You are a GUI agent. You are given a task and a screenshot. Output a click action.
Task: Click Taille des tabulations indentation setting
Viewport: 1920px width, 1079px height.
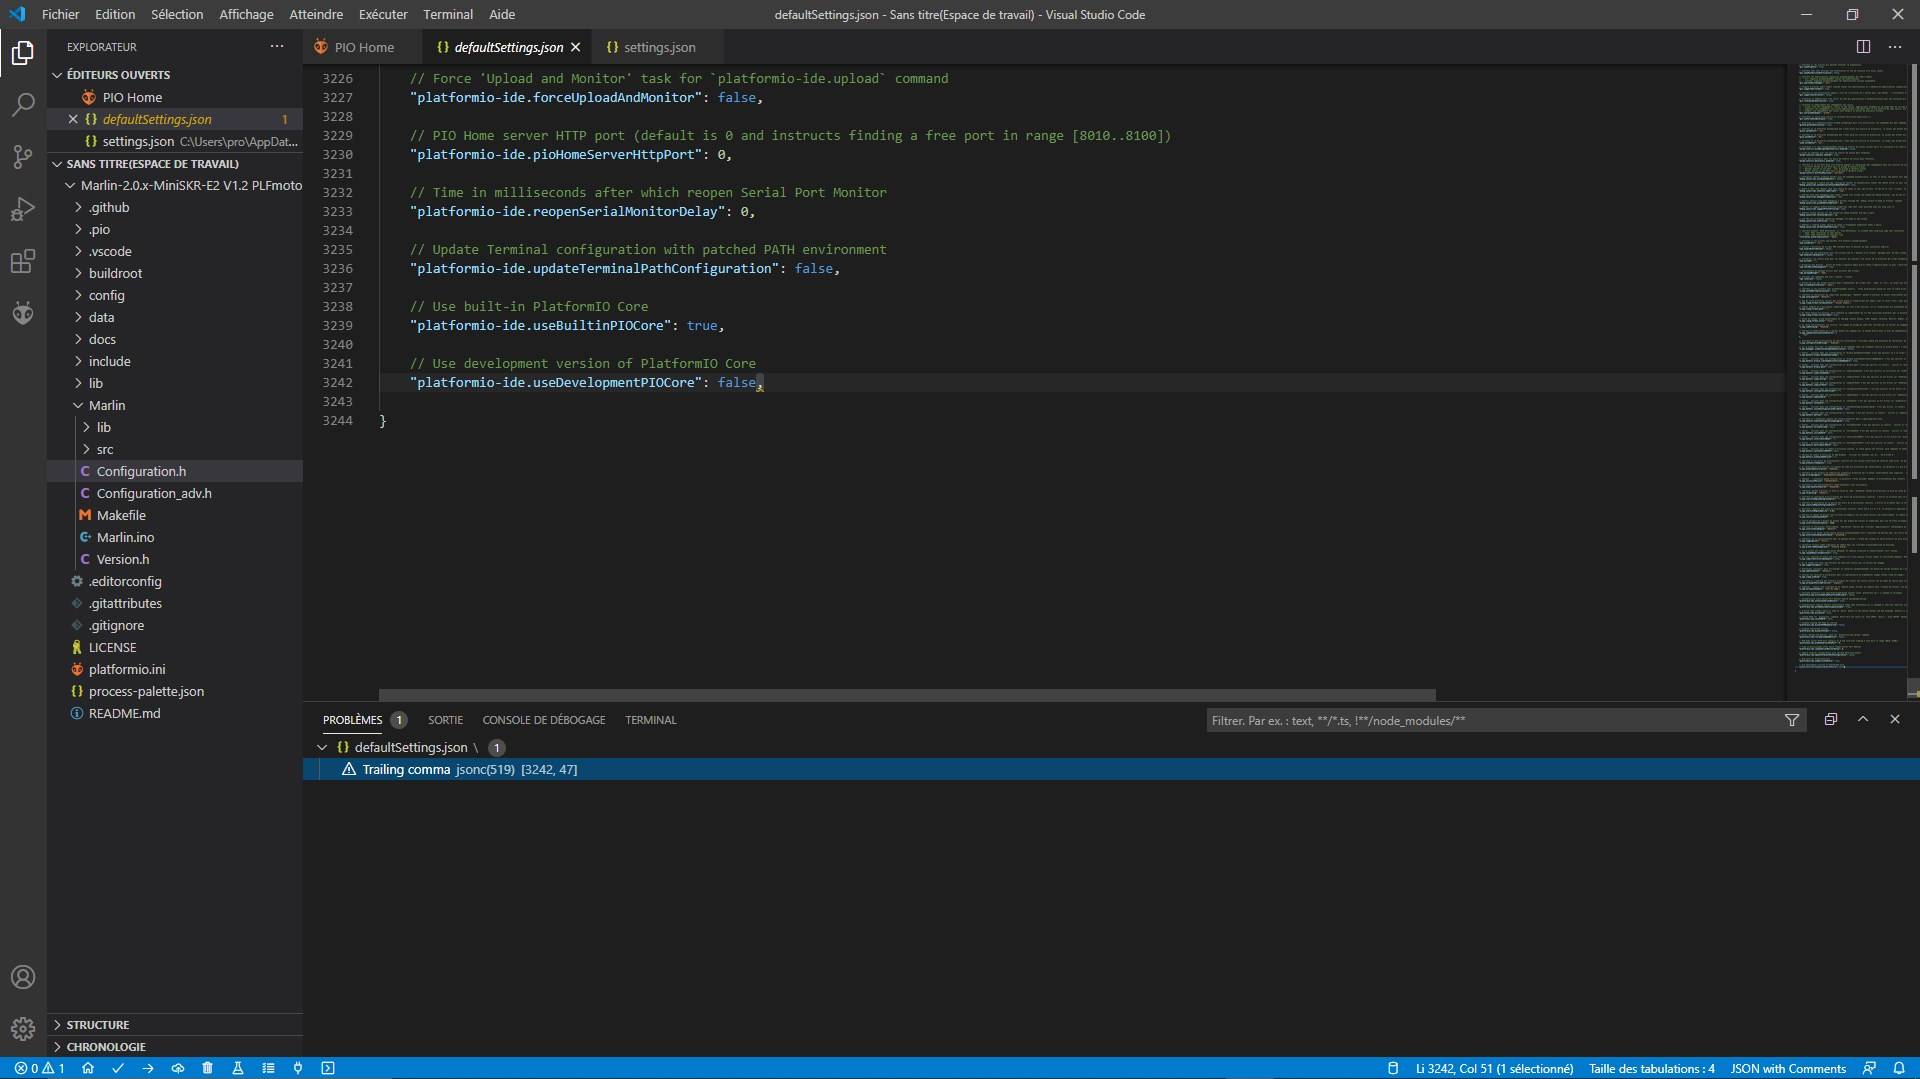1651,1068
